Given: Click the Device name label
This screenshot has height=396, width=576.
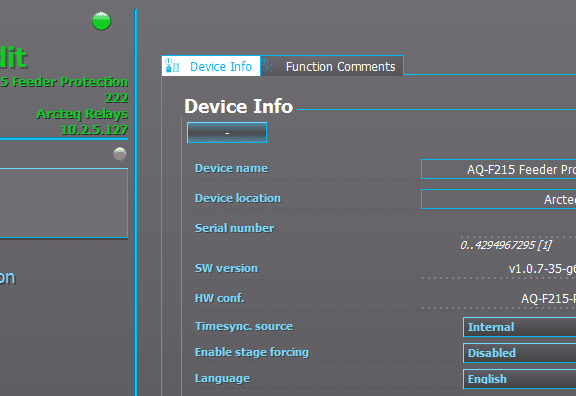Looking at the screenshot, I should pos(231,168).
